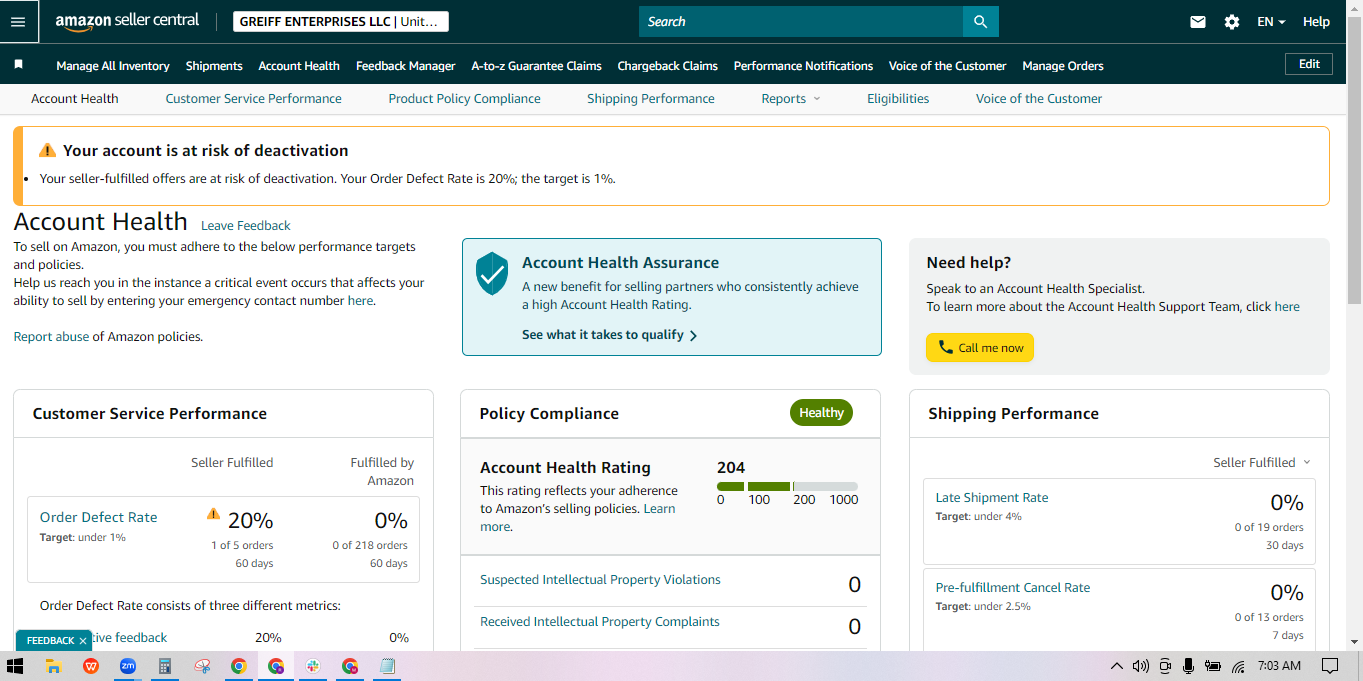Image resolution: width=1363 pixels, height=681 pixels.
Task: Open Chargeback Claims shortcut
Action: [x=668, y=66]
